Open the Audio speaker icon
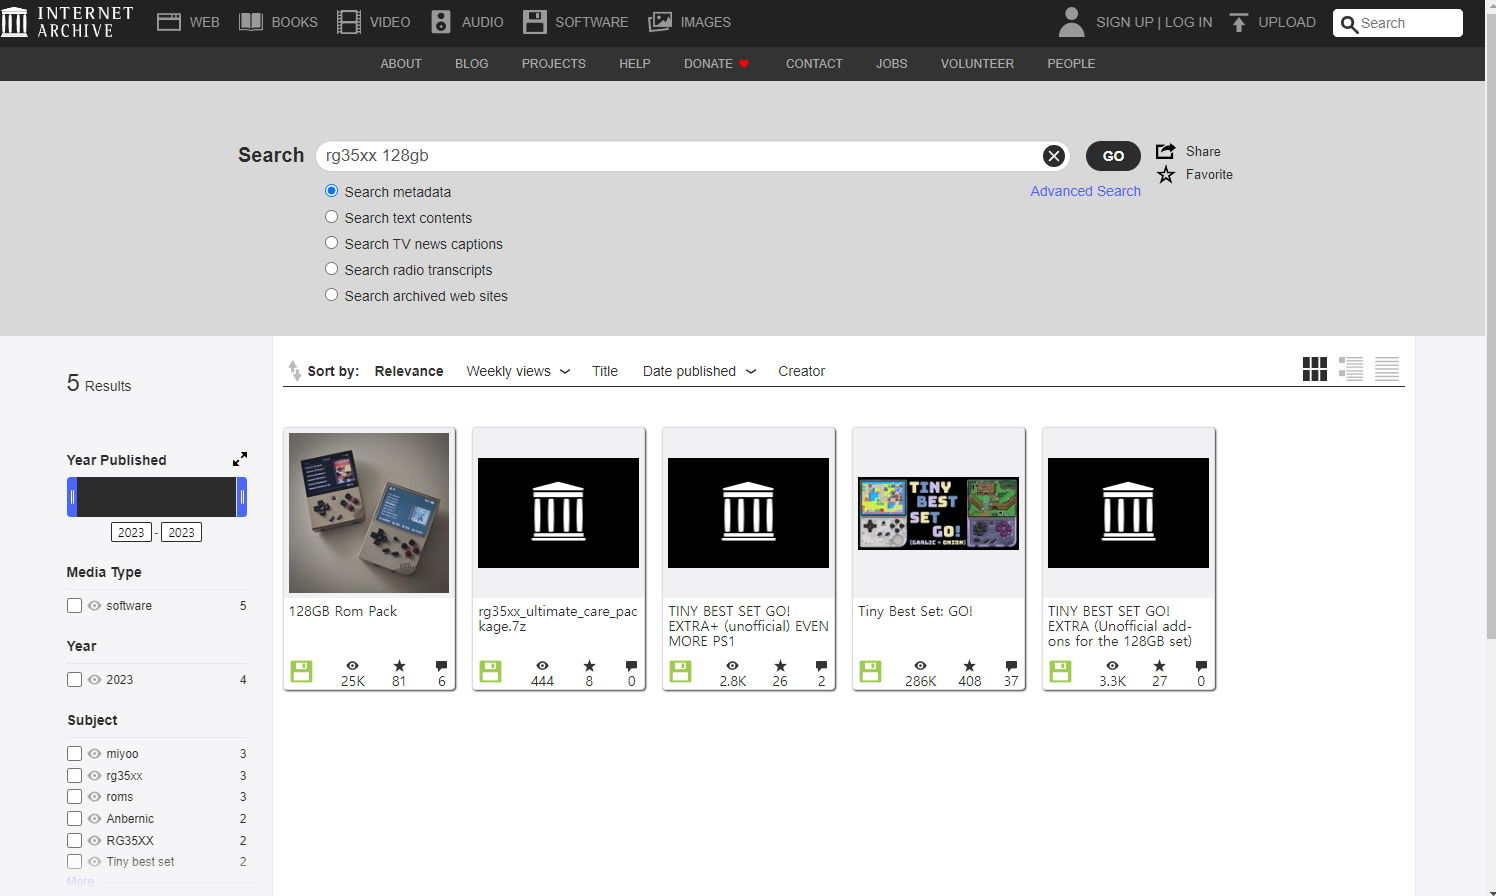 (x=441, y=22)
